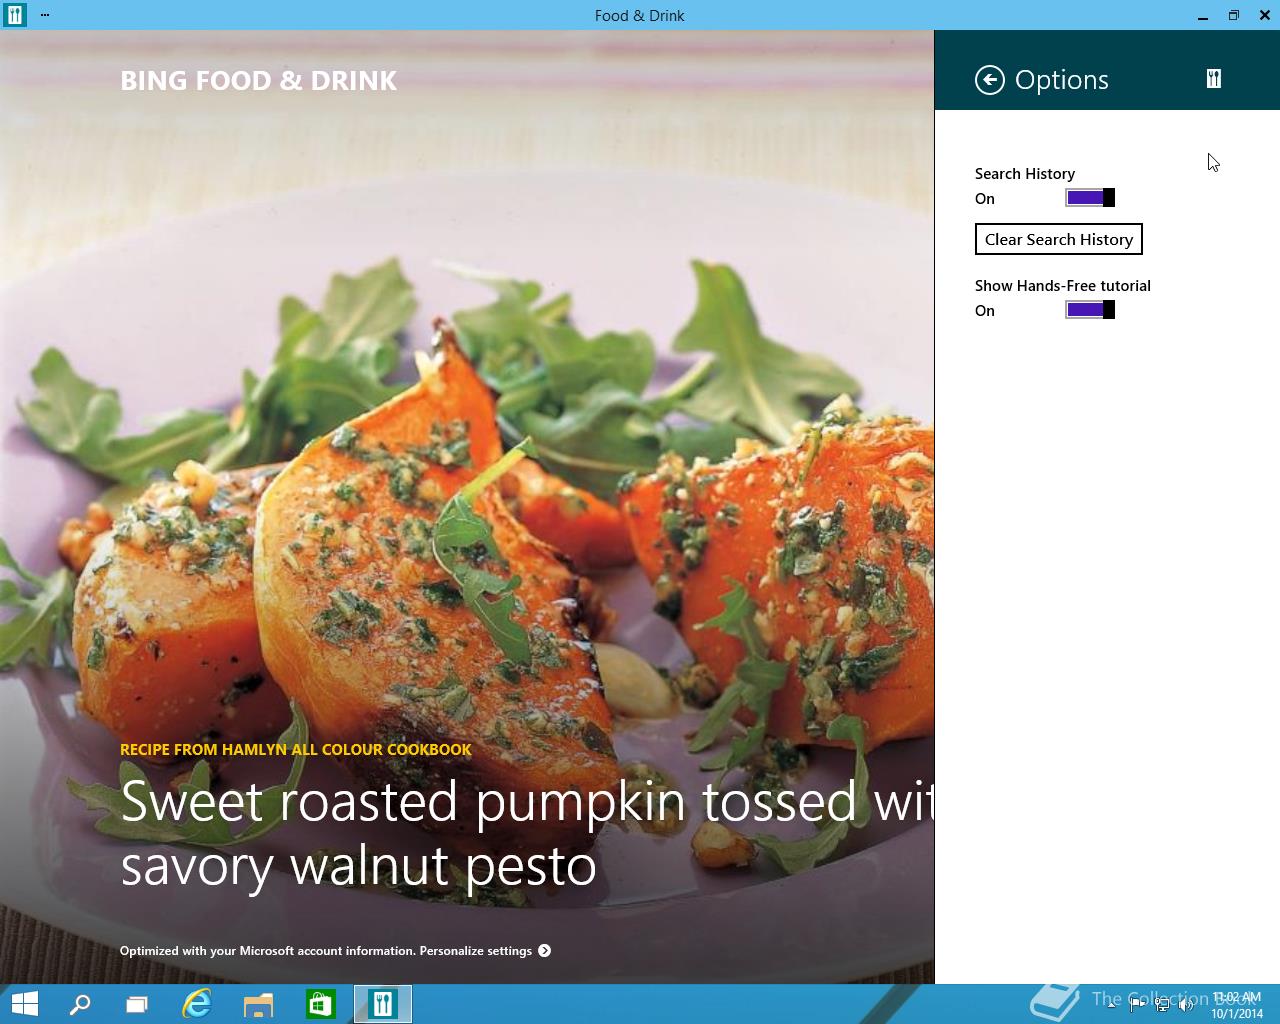Close the Food & Drink window
The image size is (1280, 1024).
1265,15
